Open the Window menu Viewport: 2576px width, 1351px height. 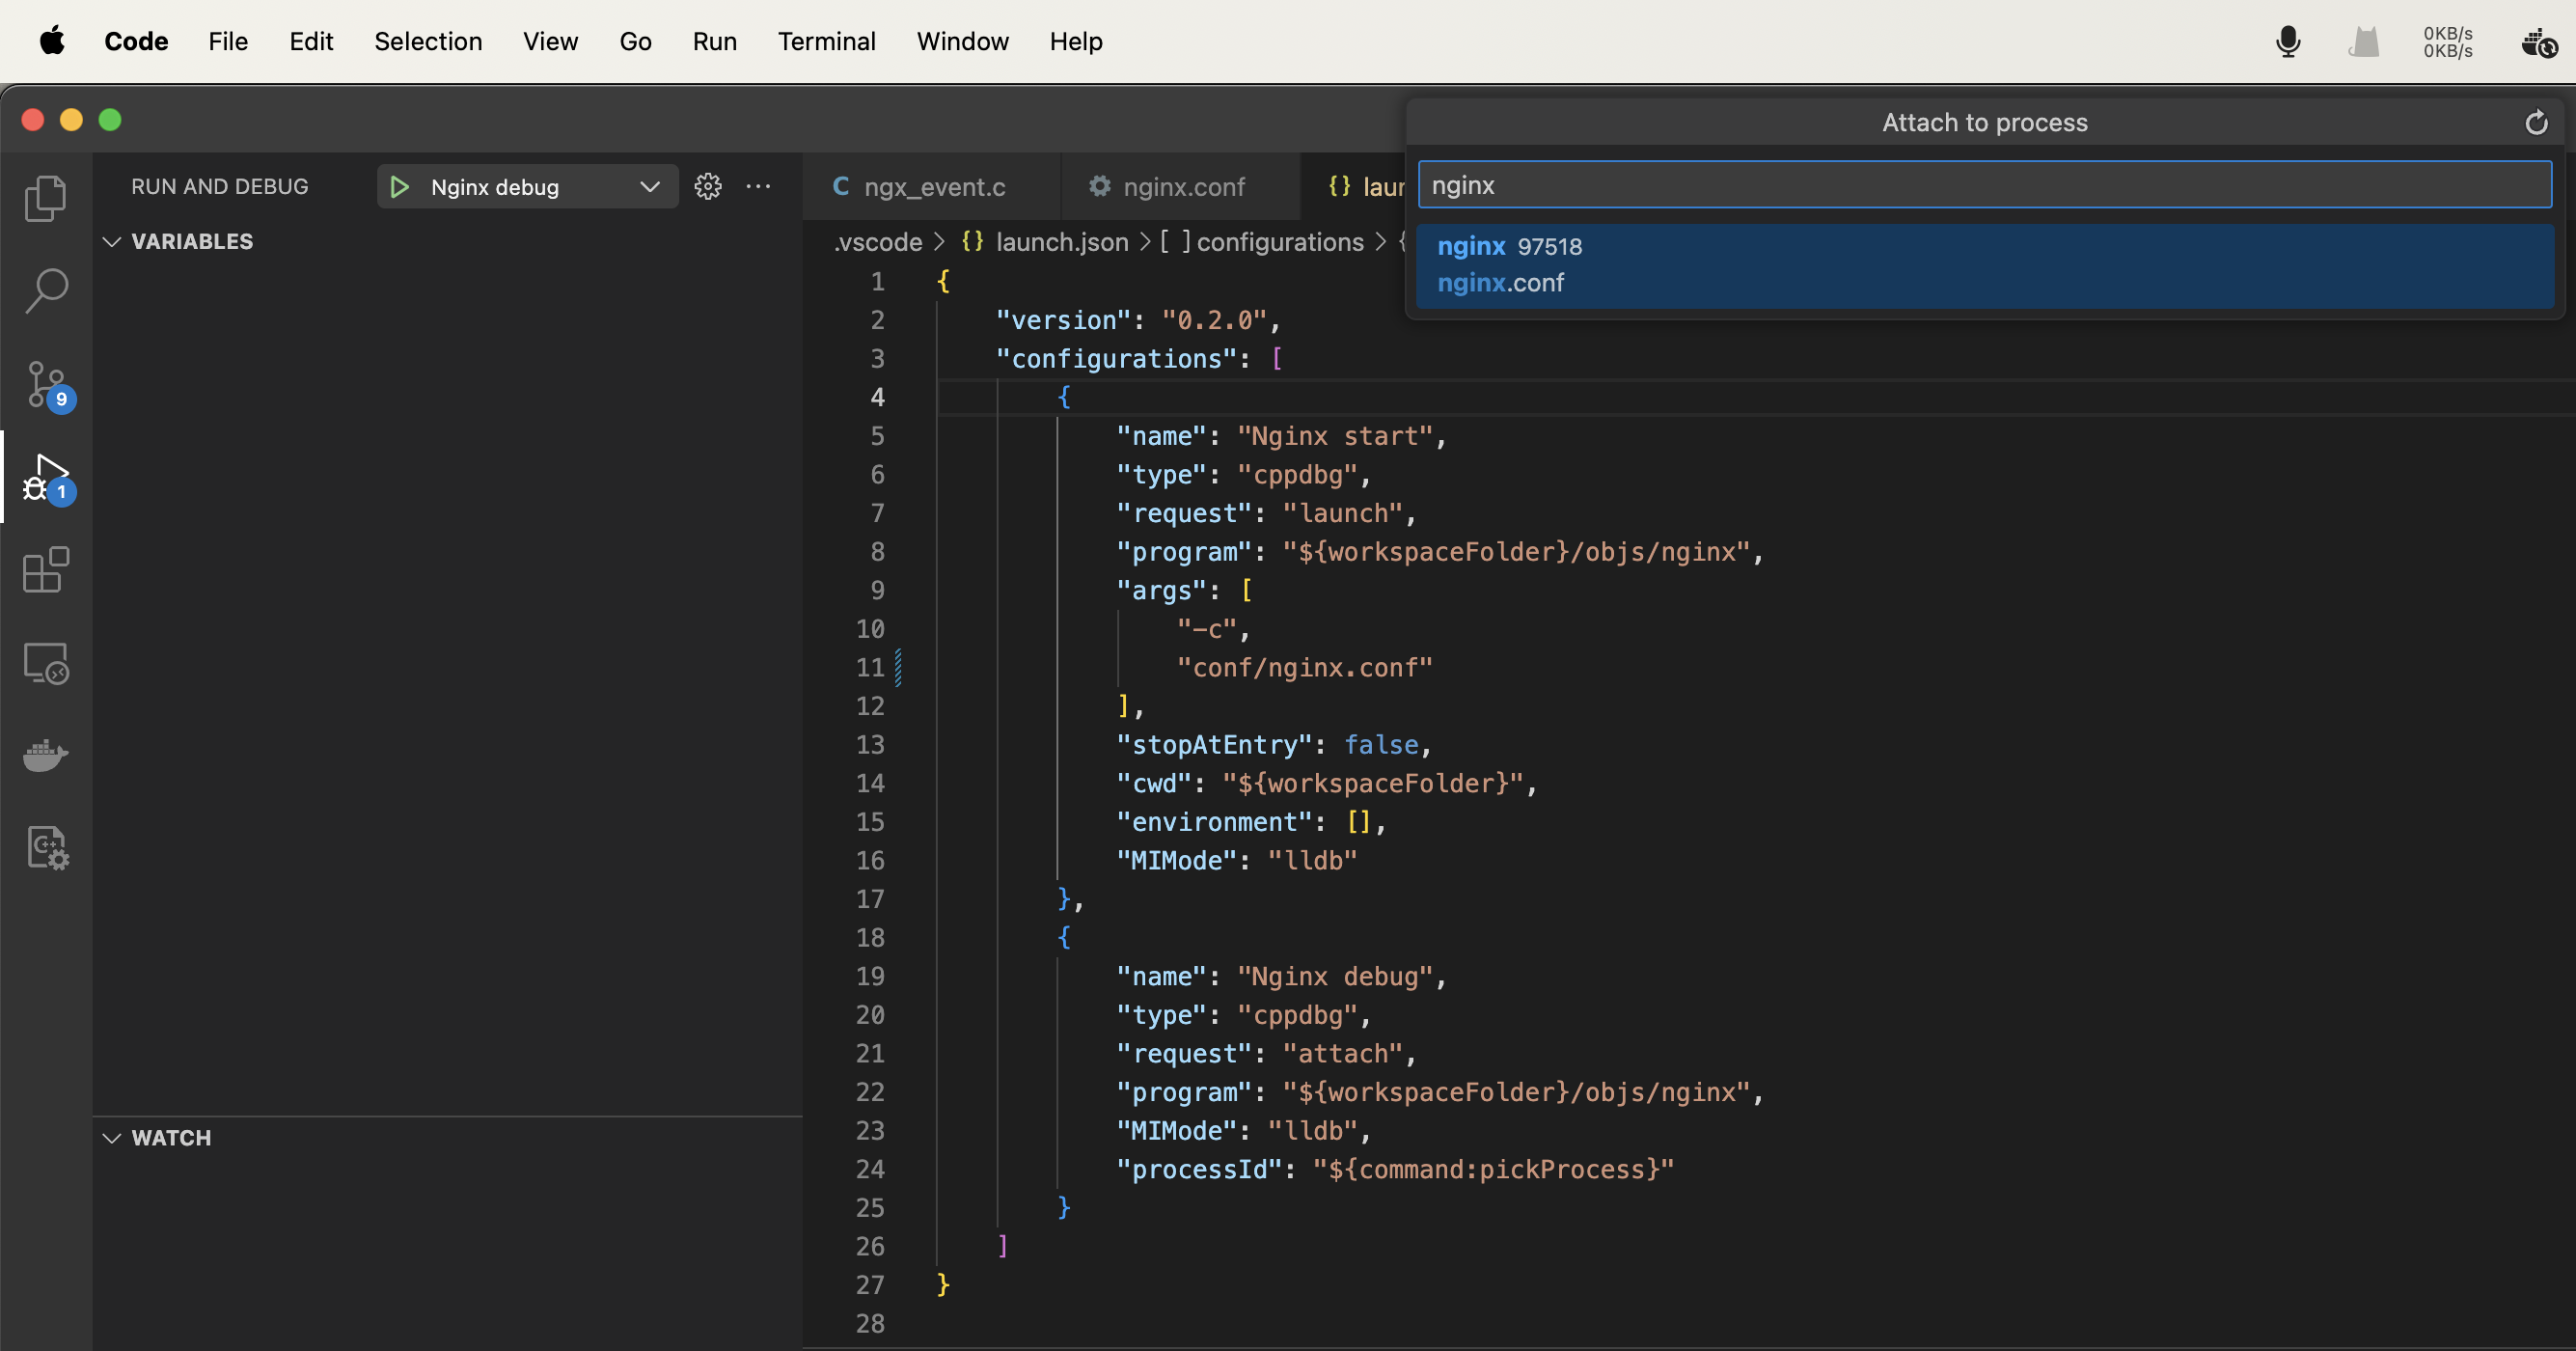pyautogui.click(x=962, y=41)
